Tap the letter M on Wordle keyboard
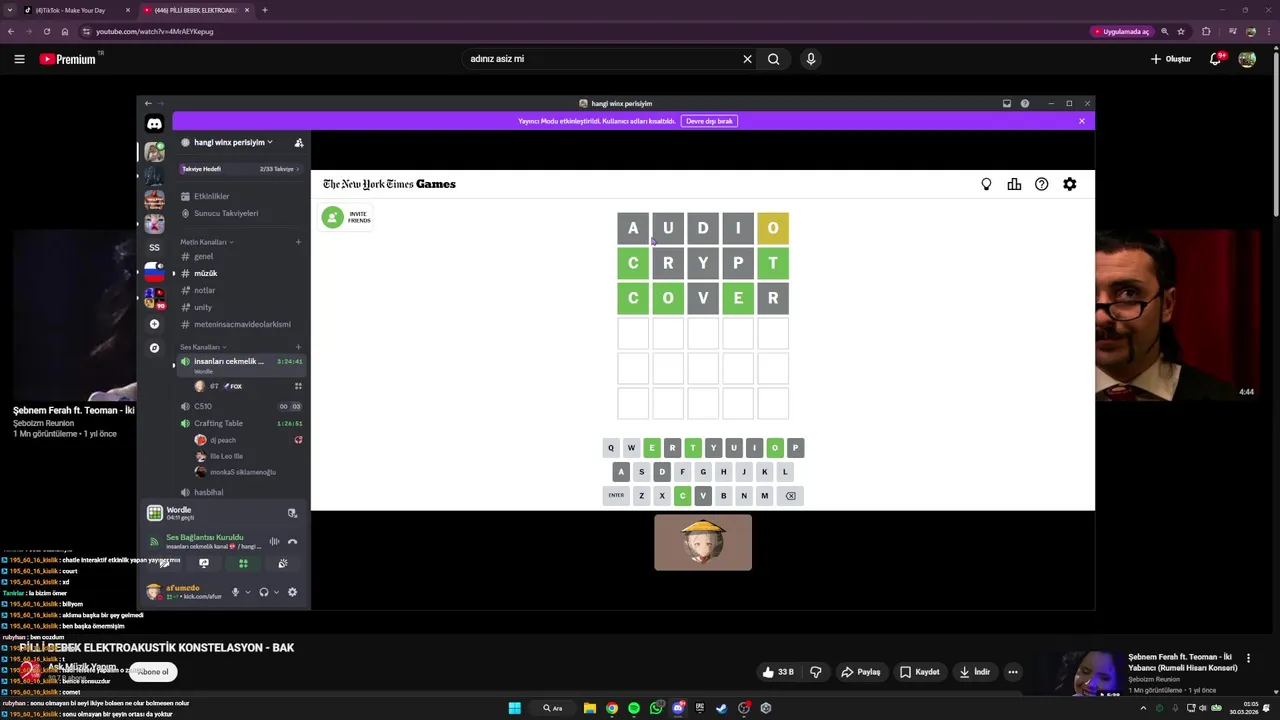This screenshot has height=720, width=1280. click(764, 496)
